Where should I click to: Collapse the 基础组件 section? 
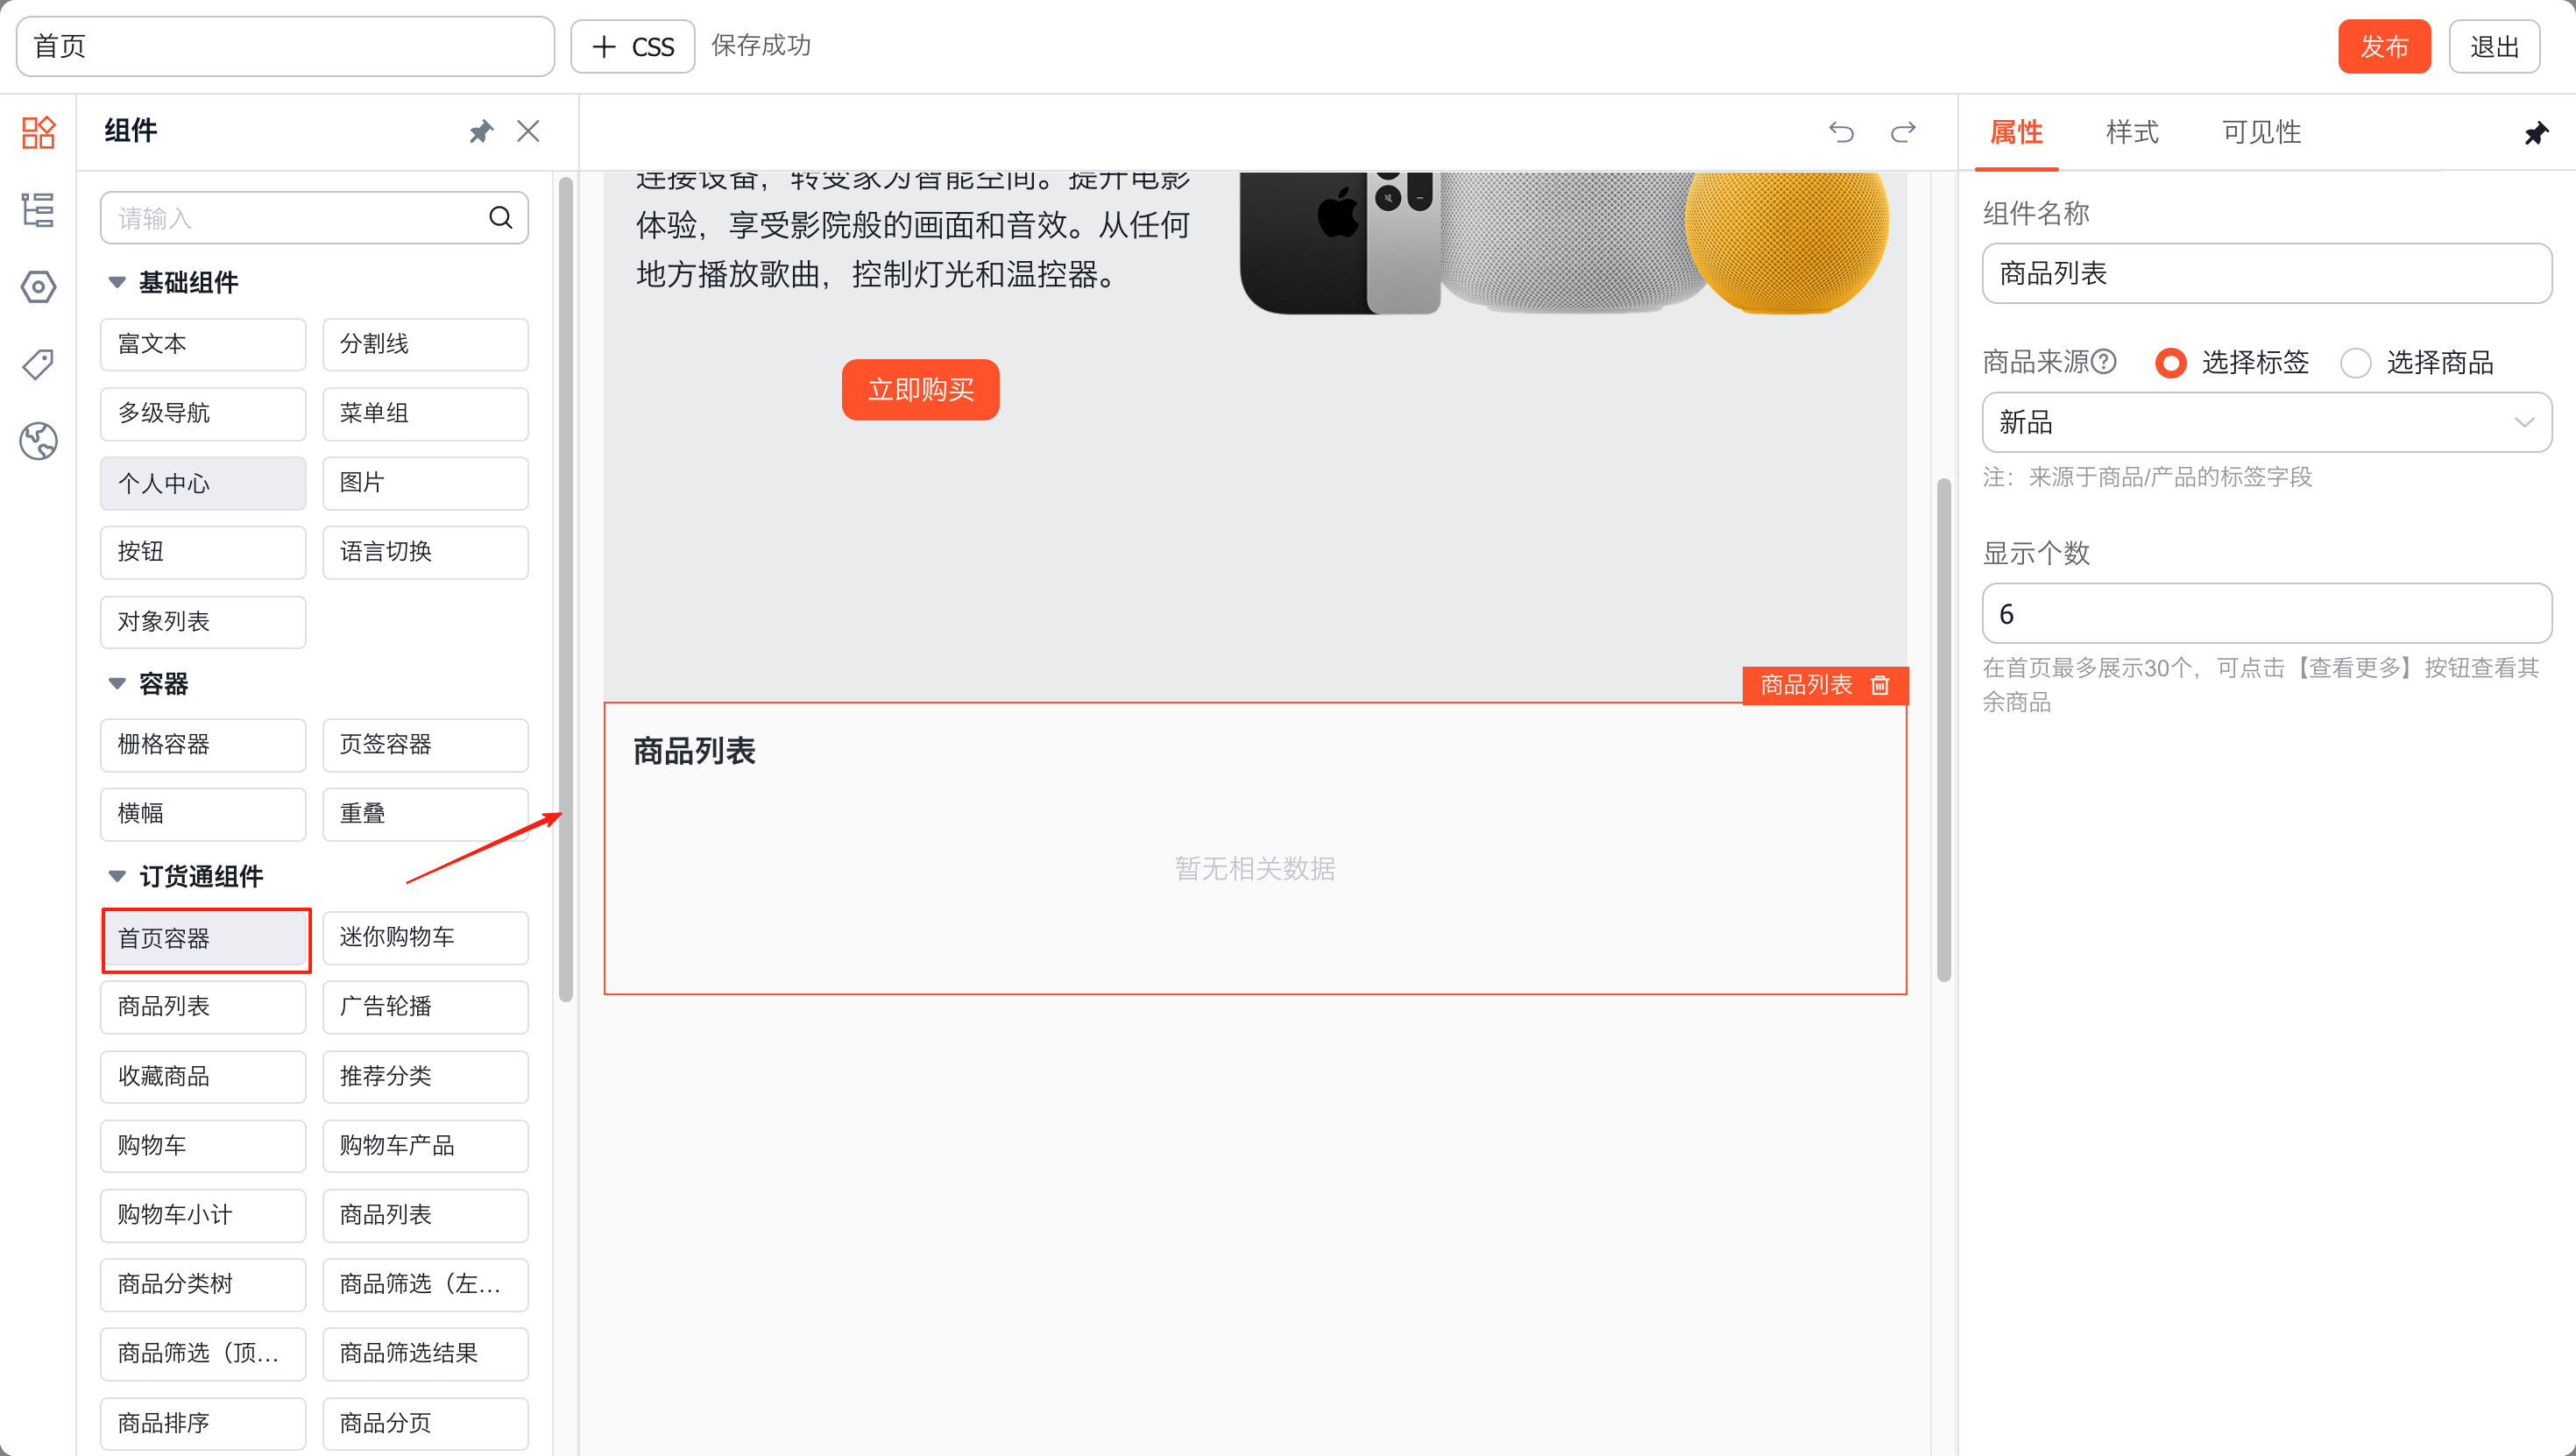[x=117, y=282]
